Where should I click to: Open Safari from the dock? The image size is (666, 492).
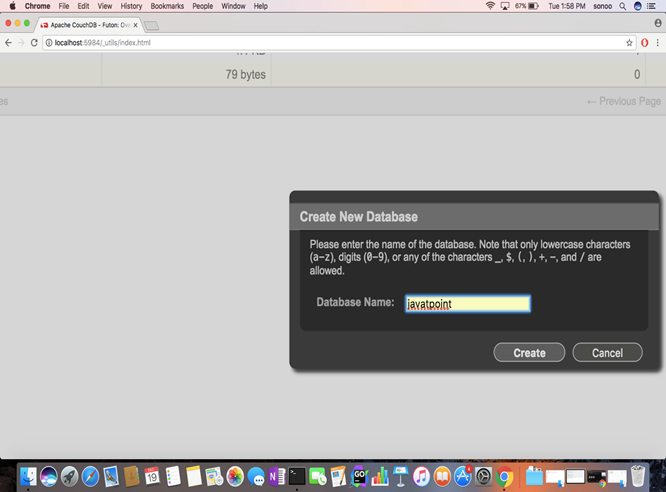tap(90, 476)
